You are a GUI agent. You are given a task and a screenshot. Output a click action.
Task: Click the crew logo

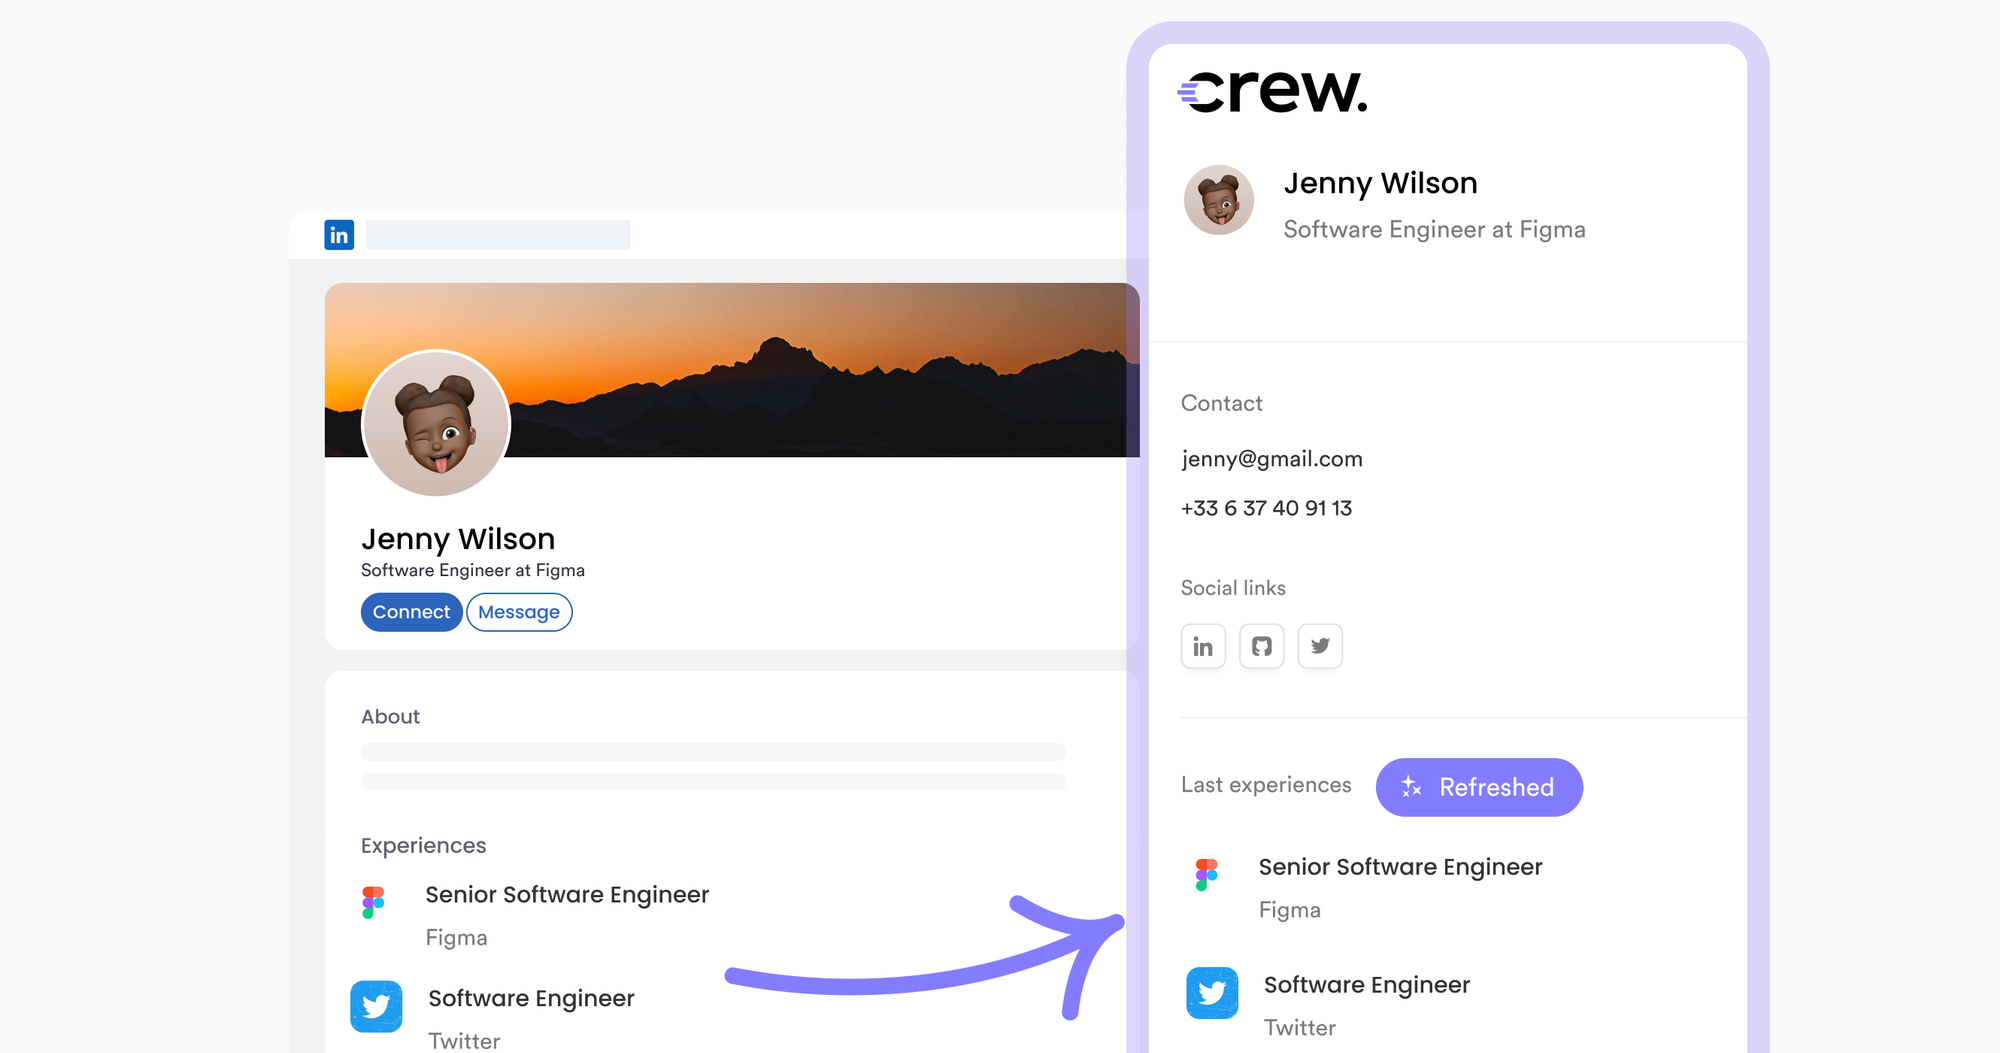click(x=1272, y=91)
